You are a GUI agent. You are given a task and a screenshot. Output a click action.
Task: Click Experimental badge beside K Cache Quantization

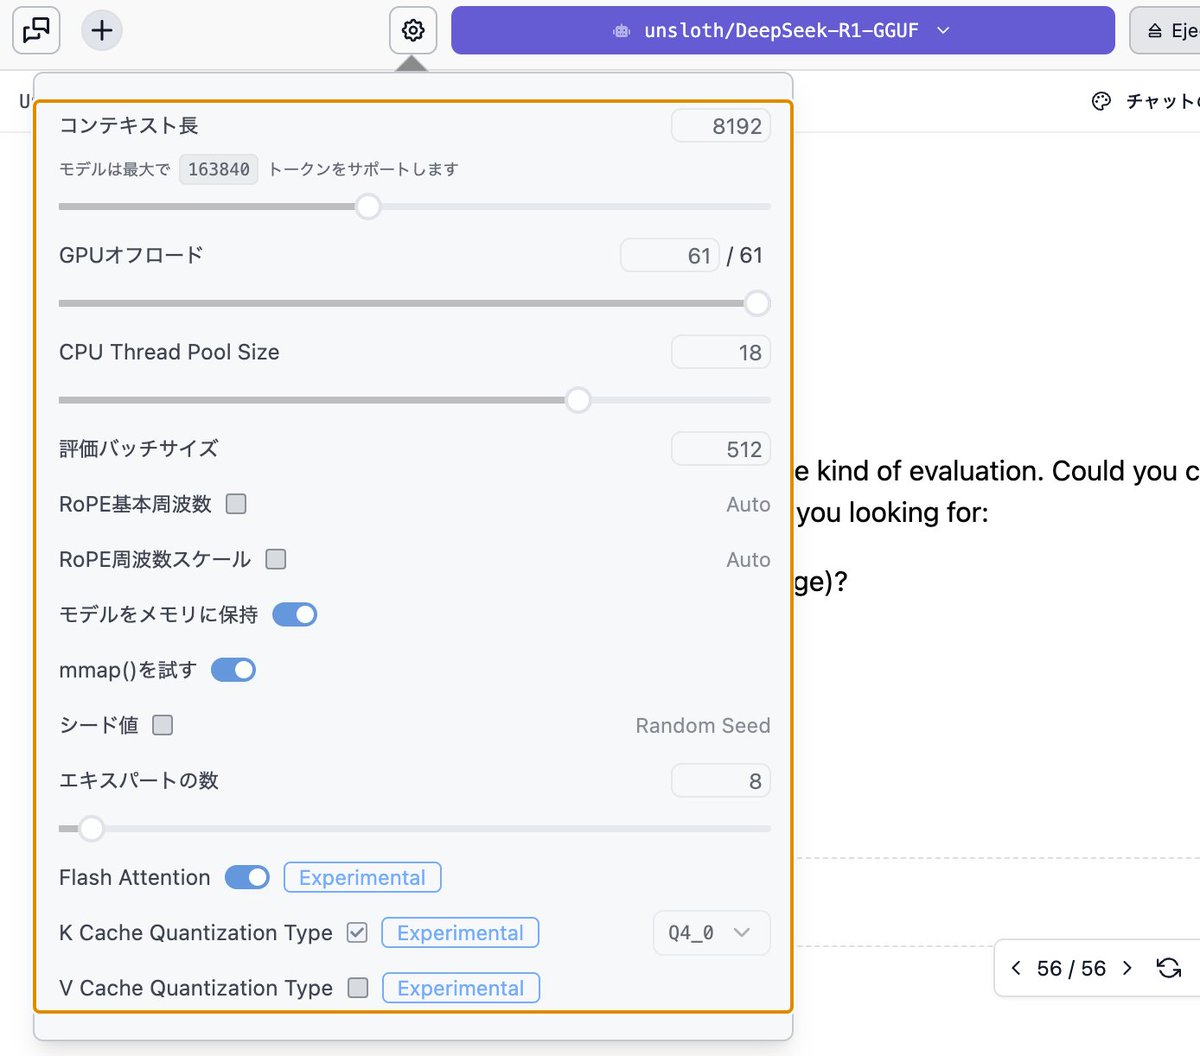click(x=460, y=933)
